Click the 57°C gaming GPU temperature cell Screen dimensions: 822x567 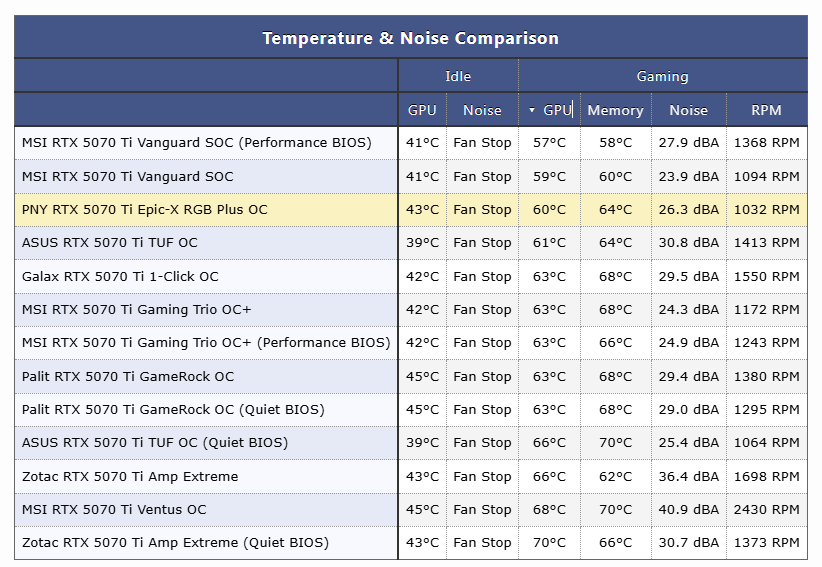[x=549, y=143]
